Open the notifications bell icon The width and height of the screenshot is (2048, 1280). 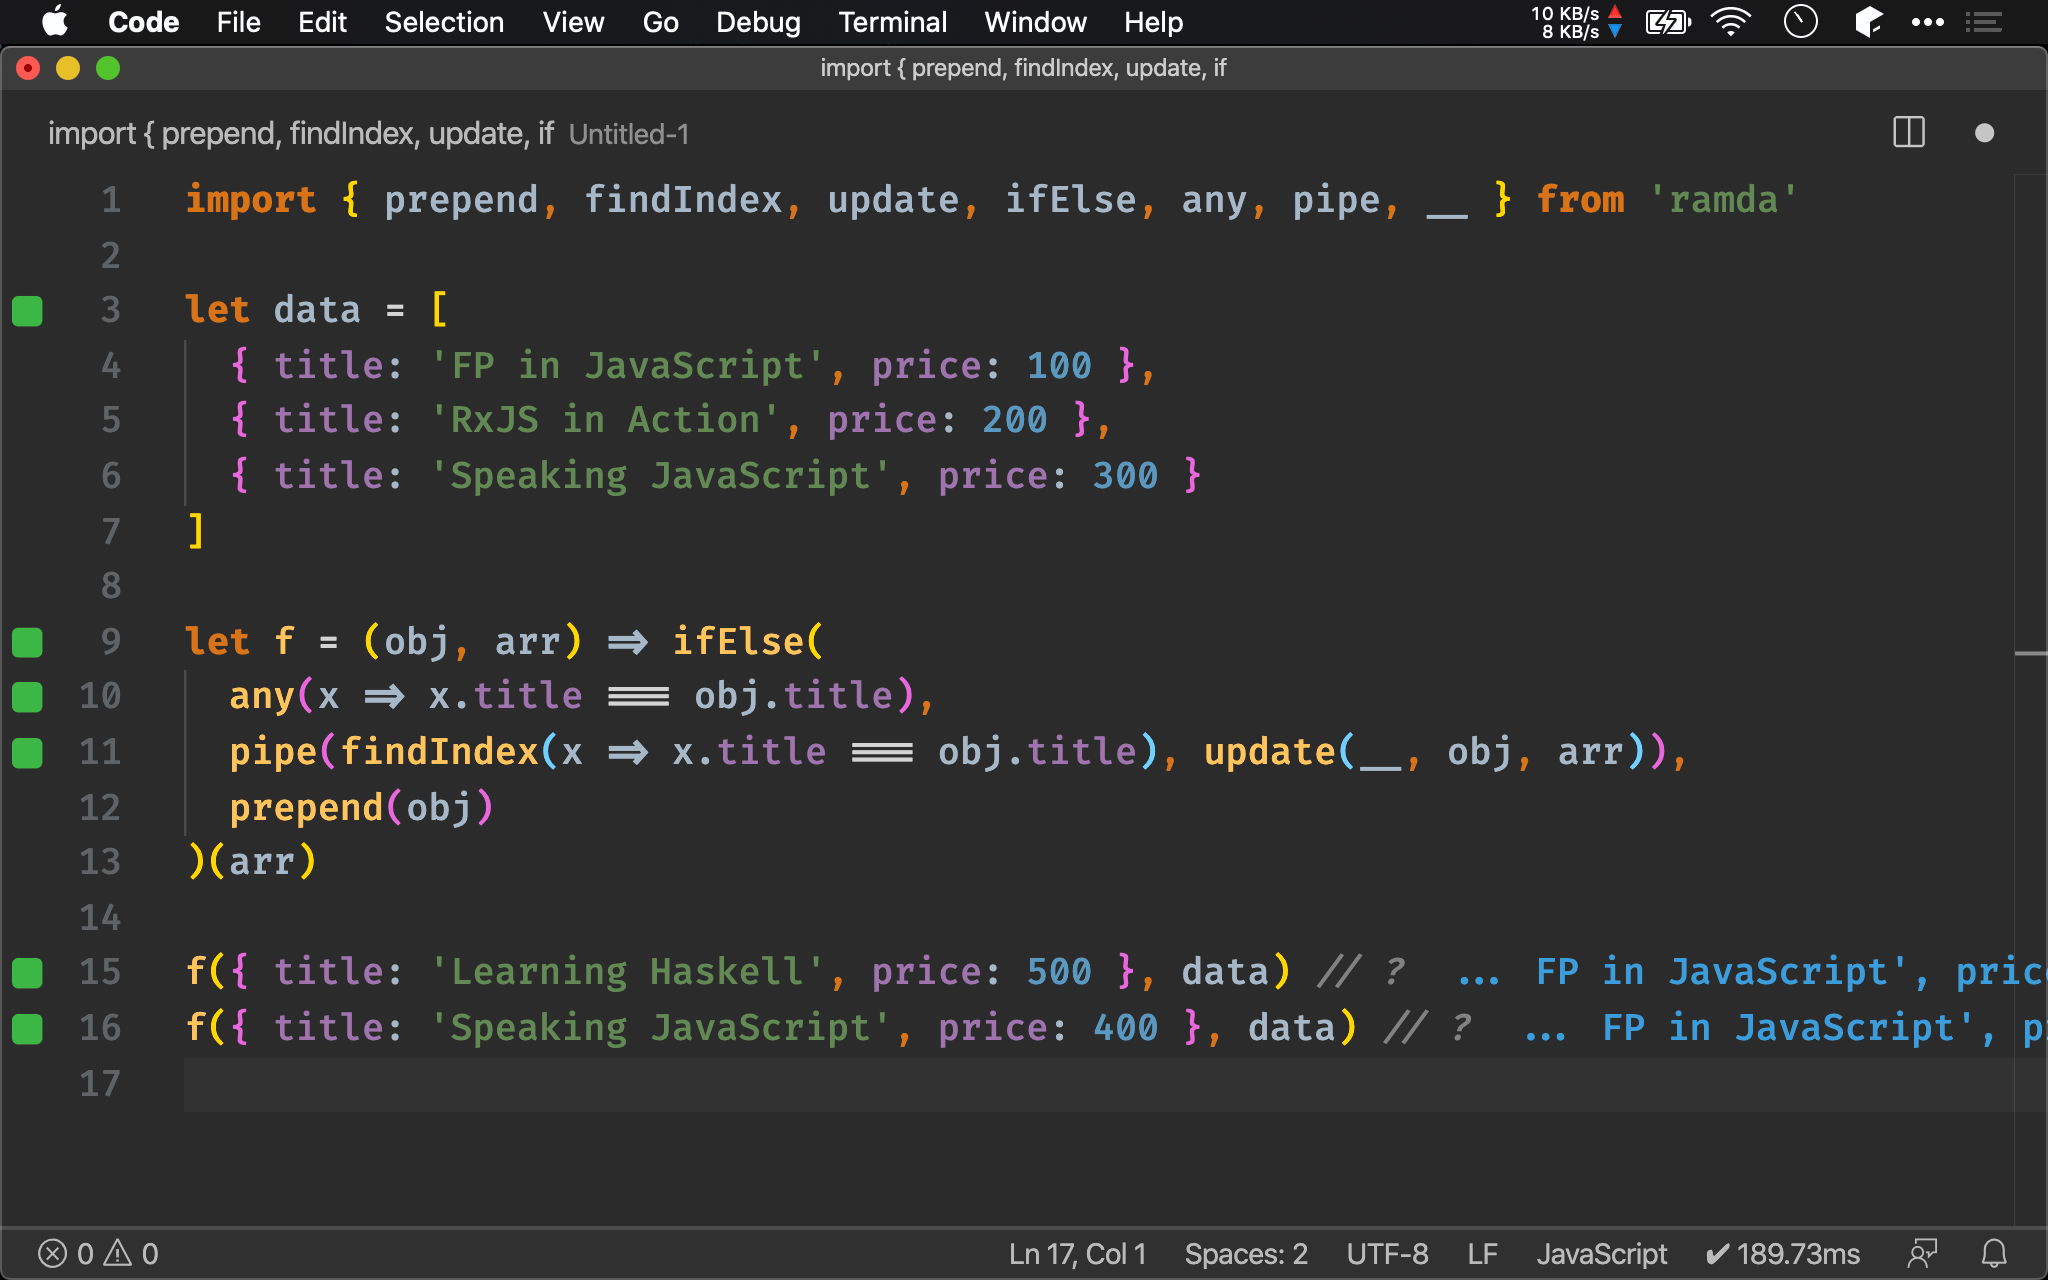1994,1253
